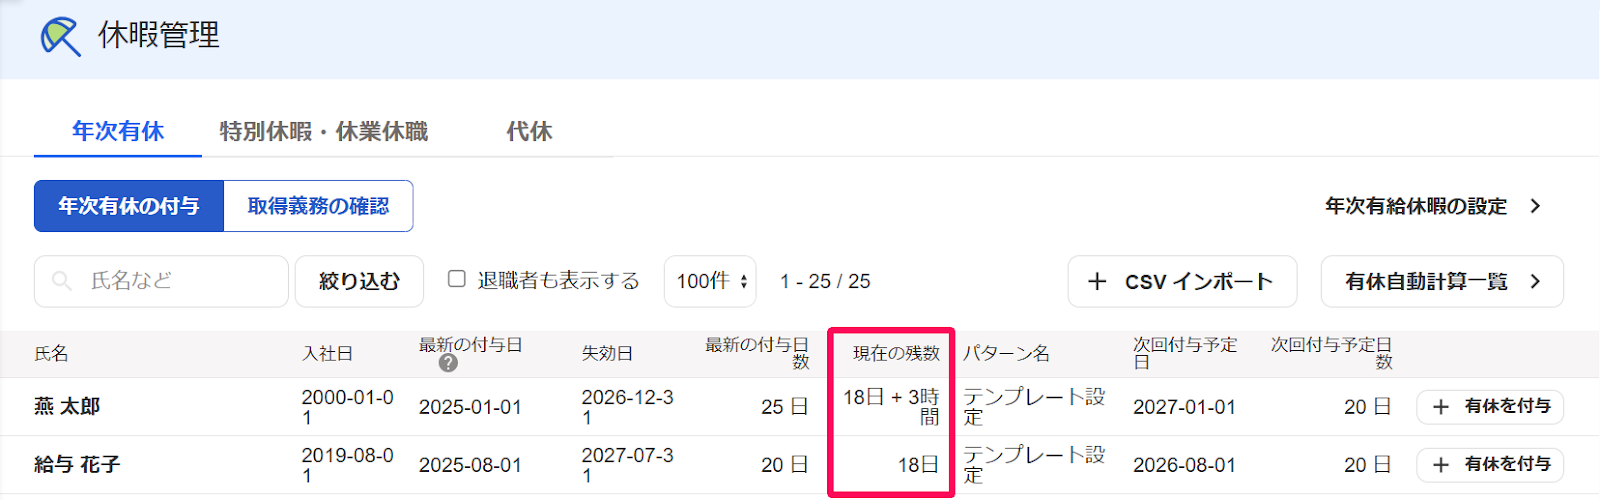Open 有休自動計算一覧 page
Image resolution: width=1600 pixels, height=500 pixels.
pyautogui.click(x=1442, y=282)
